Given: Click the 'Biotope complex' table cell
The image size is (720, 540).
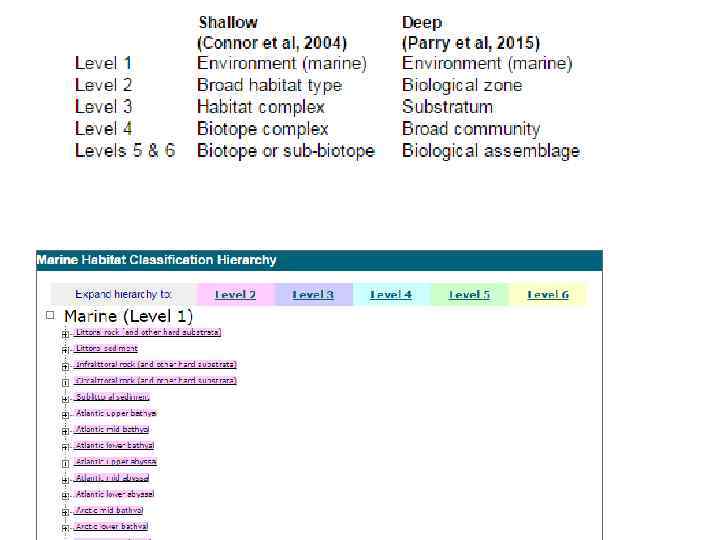Looking at the screenshot, I should [263, 129].
